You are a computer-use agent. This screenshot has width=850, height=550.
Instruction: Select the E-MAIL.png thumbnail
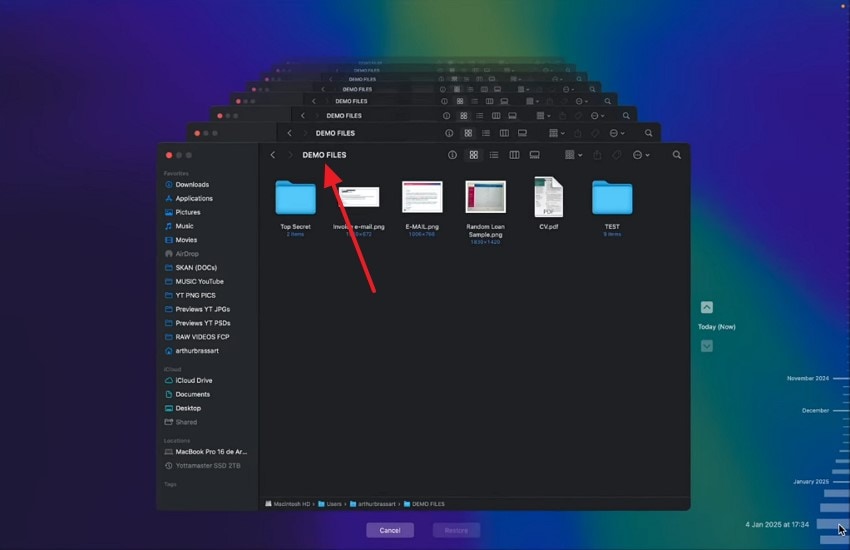tap(422, 197)
